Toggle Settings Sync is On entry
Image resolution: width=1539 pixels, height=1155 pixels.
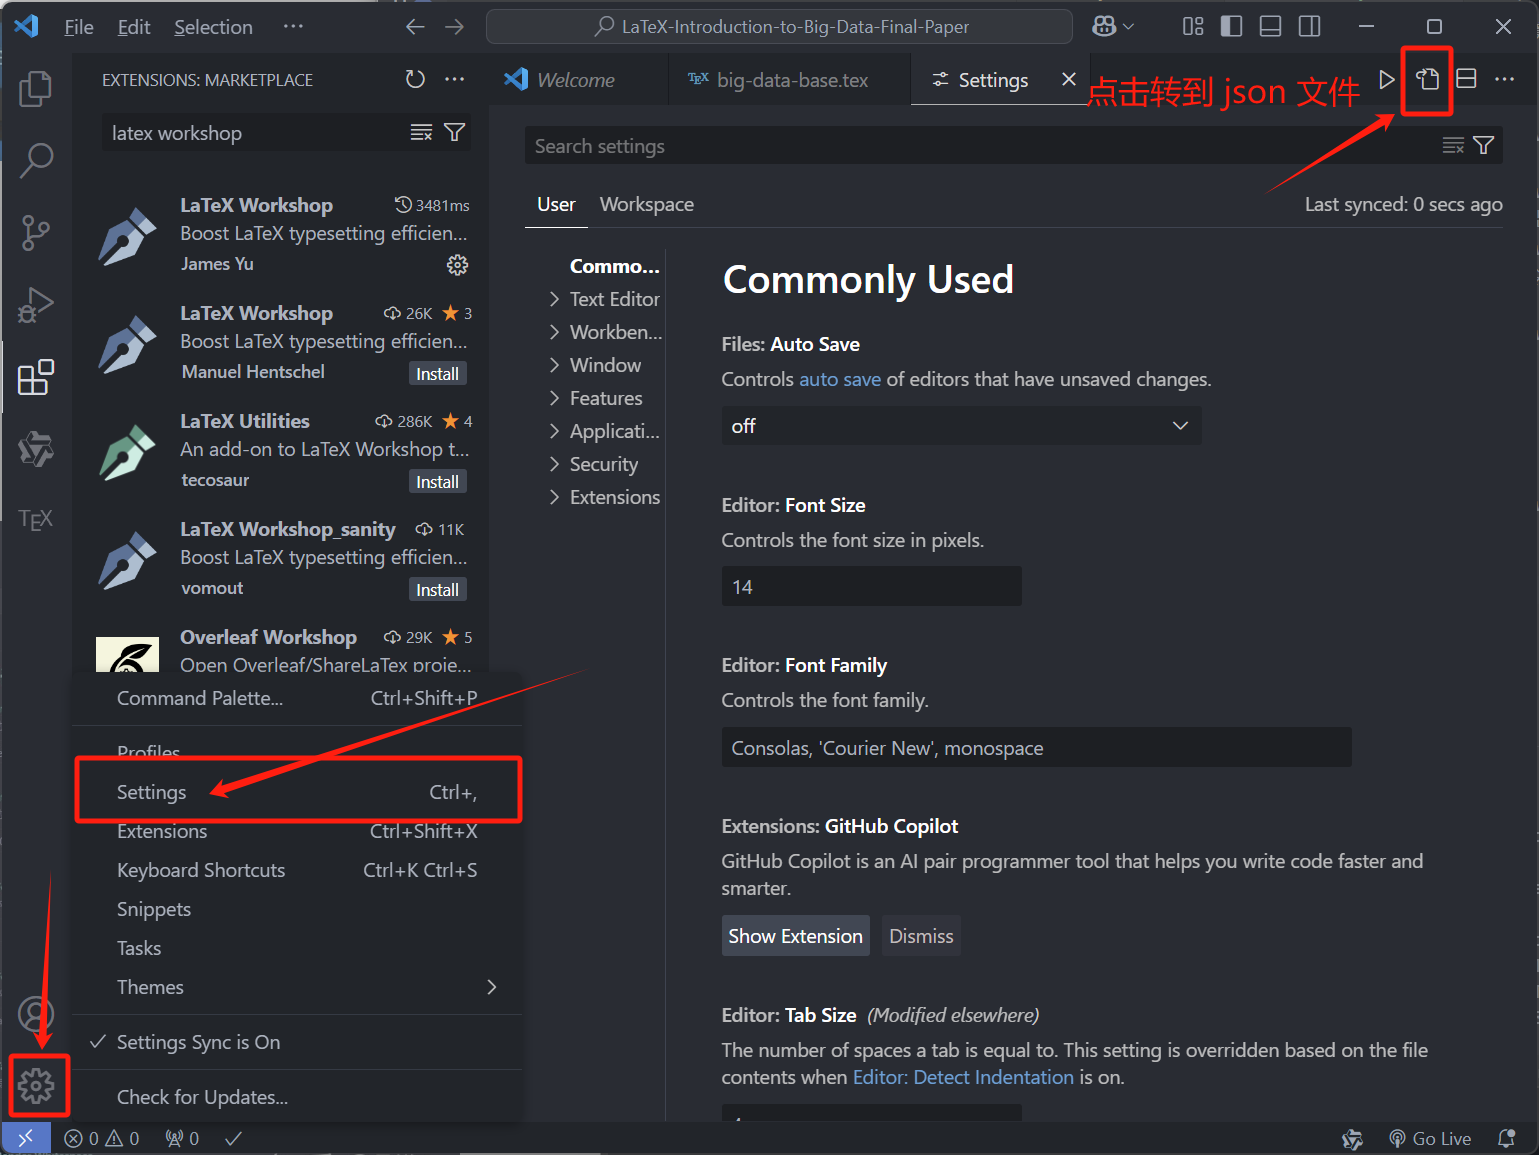click(298, 1042)
